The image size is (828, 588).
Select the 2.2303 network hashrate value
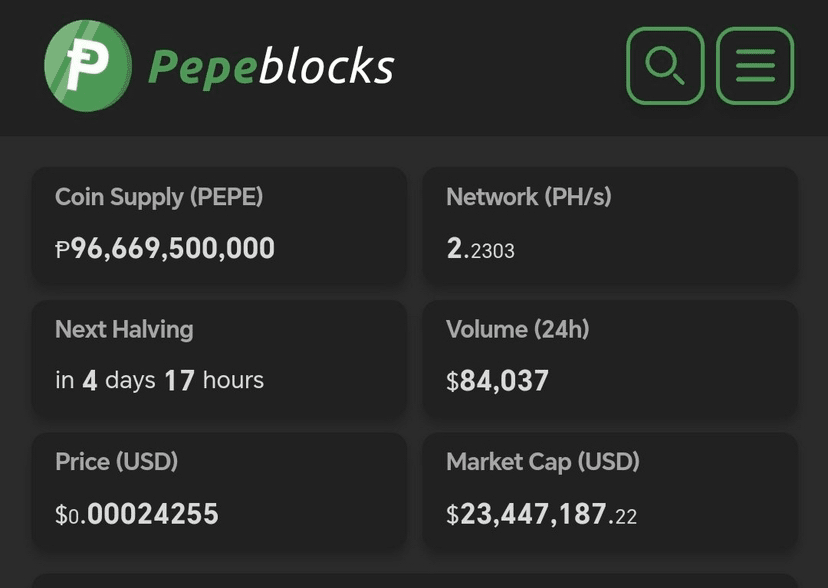pyautogui.click(x=480, y=249)
